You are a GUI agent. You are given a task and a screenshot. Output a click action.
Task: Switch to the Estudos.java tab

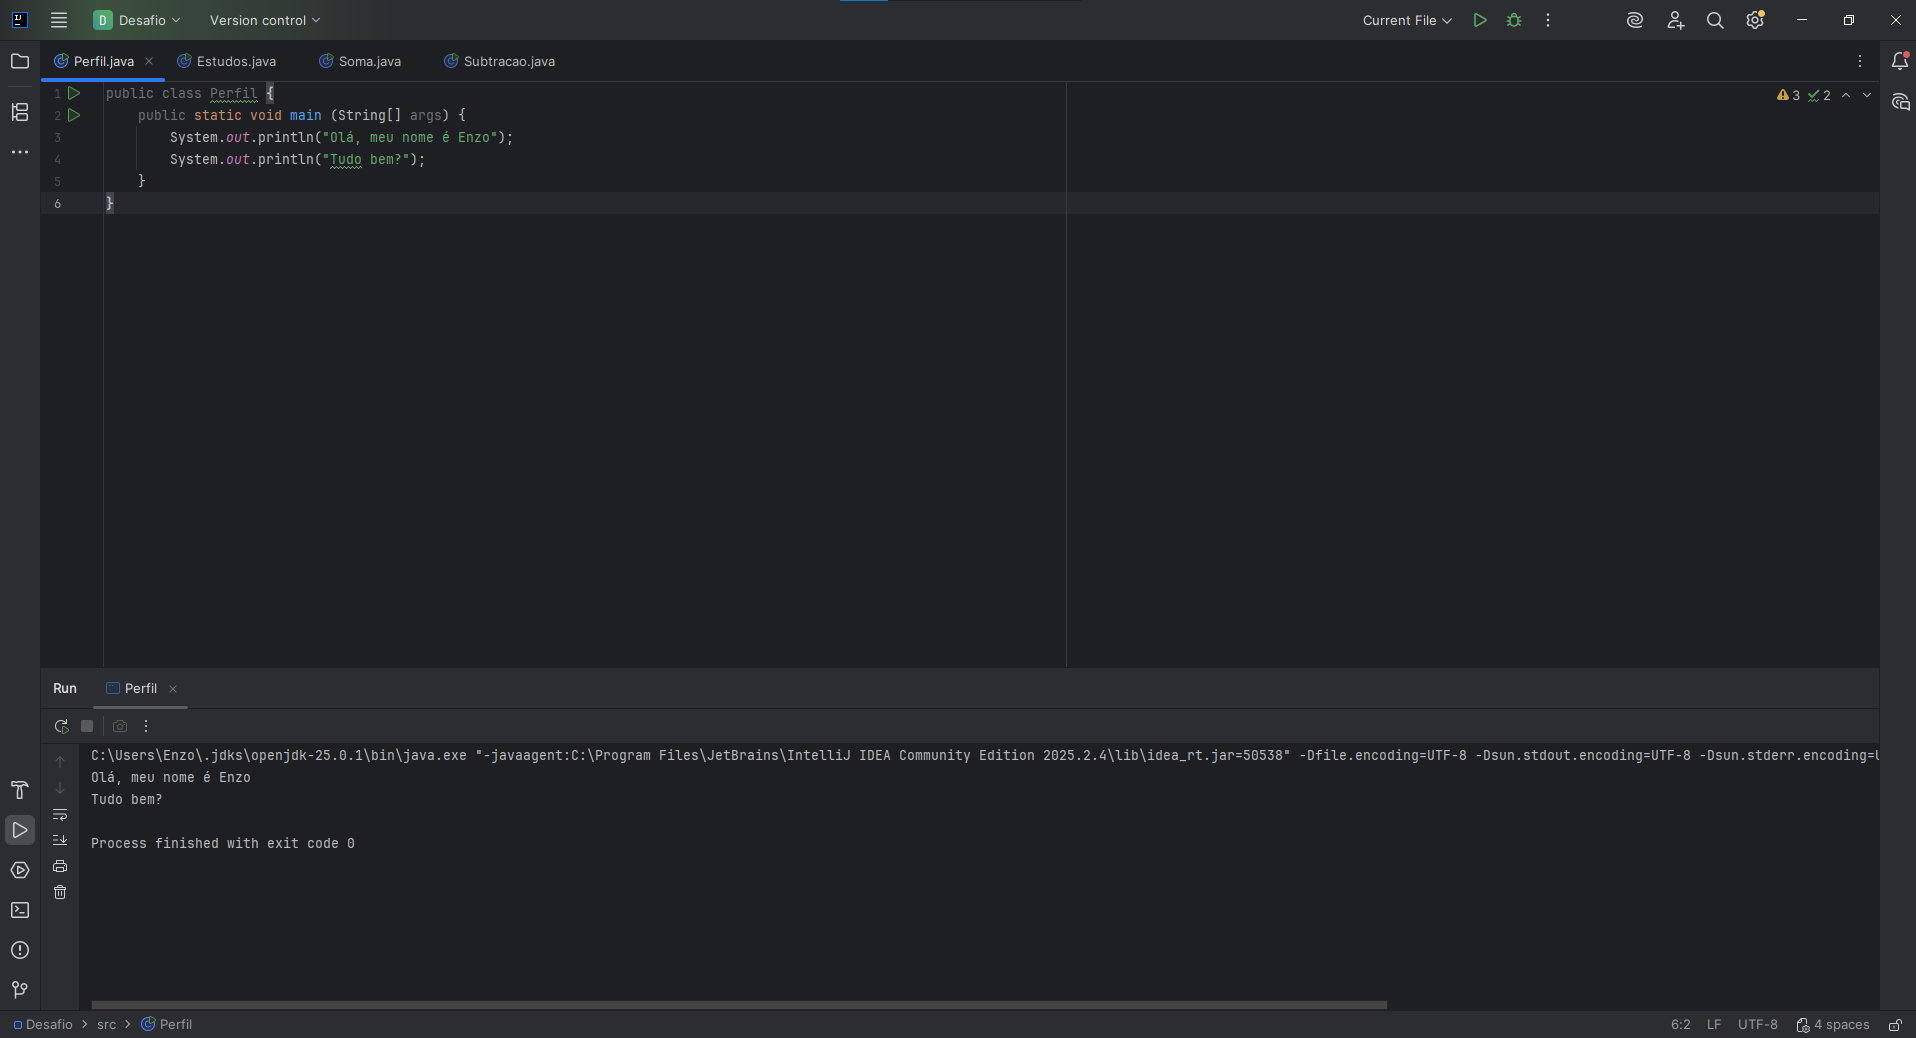[x=236, y=62]
